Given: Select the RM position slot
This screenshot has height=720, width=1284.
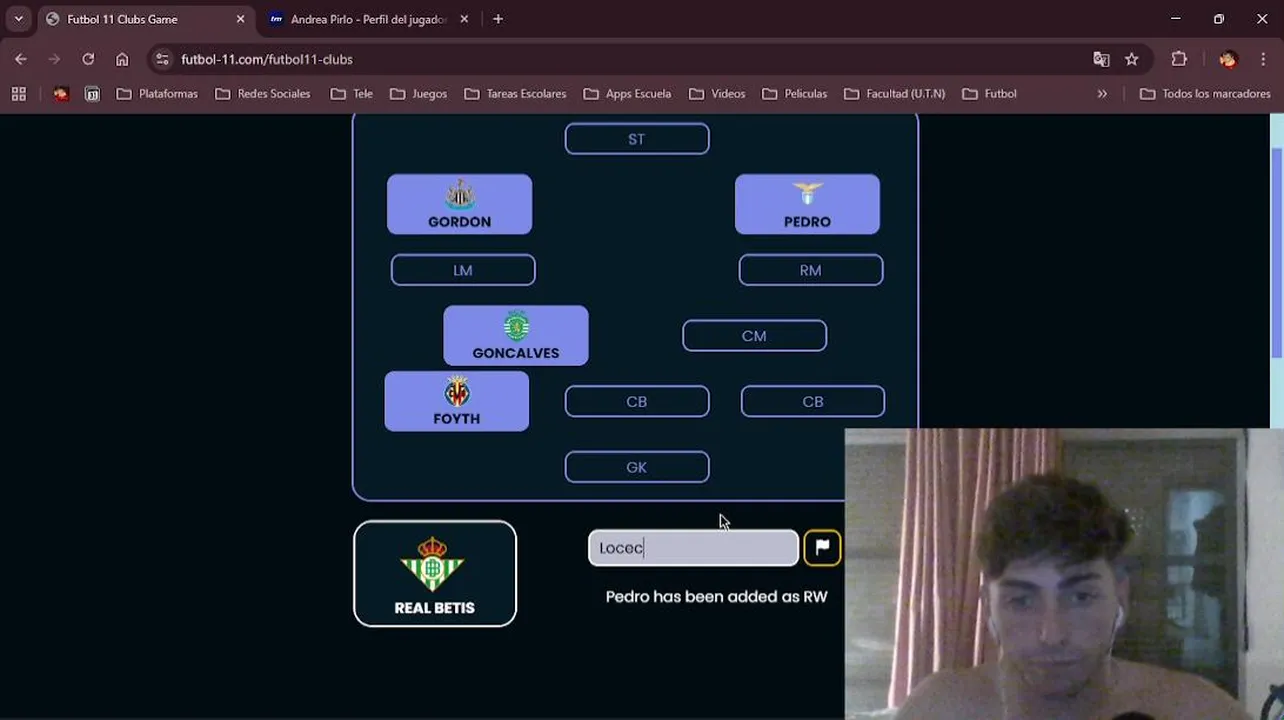Looking at the screenshot, I should click(x=811, y=270).
